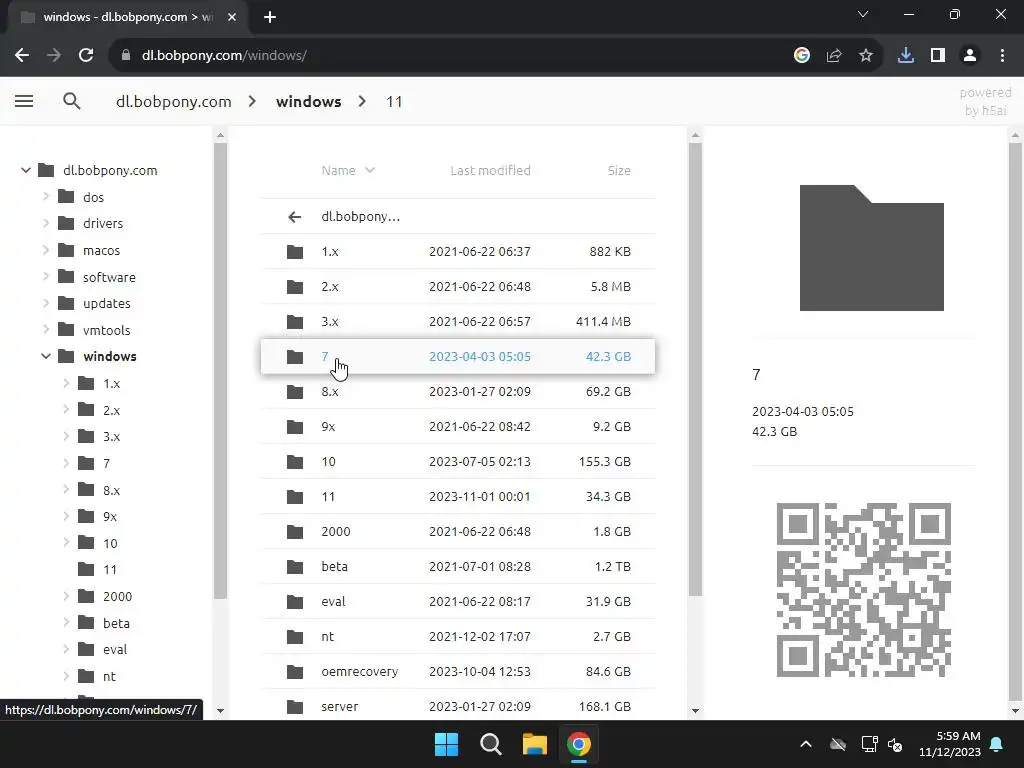
Task: Select vmtools in the sidebar tree
Action: (x=106, y=330)
